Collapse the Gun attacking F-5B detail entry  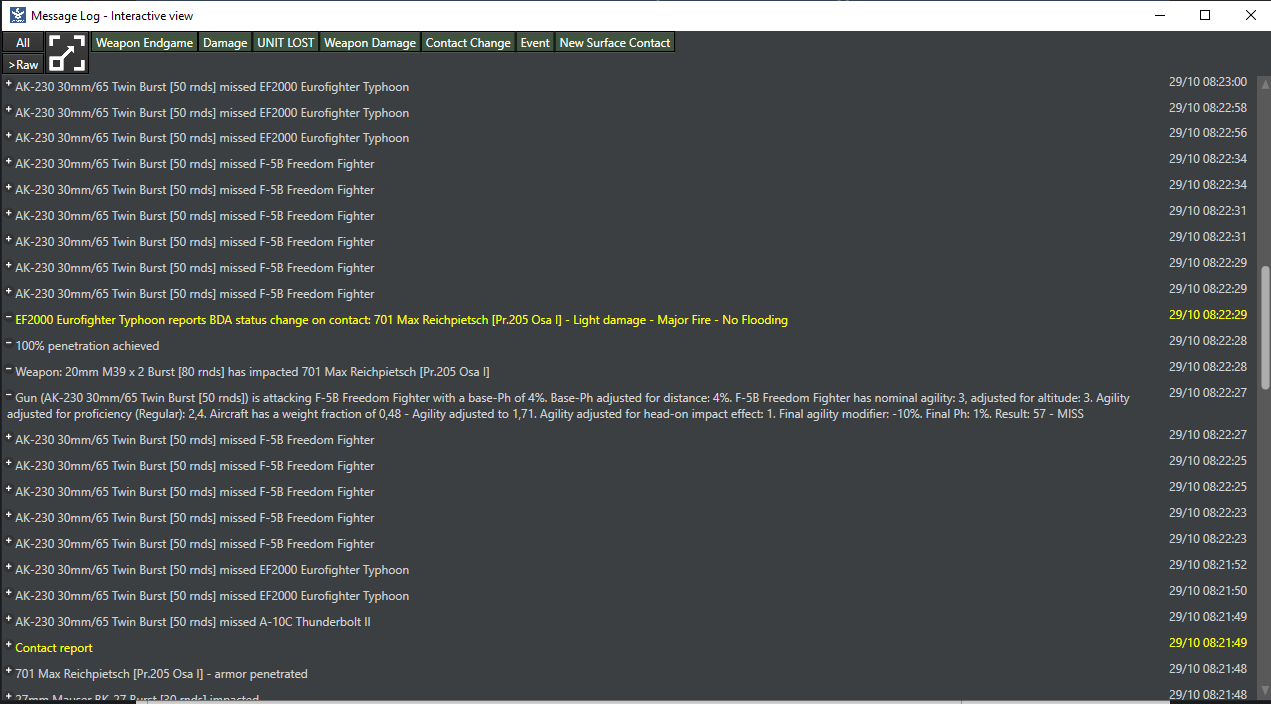[x=9, y=396]
